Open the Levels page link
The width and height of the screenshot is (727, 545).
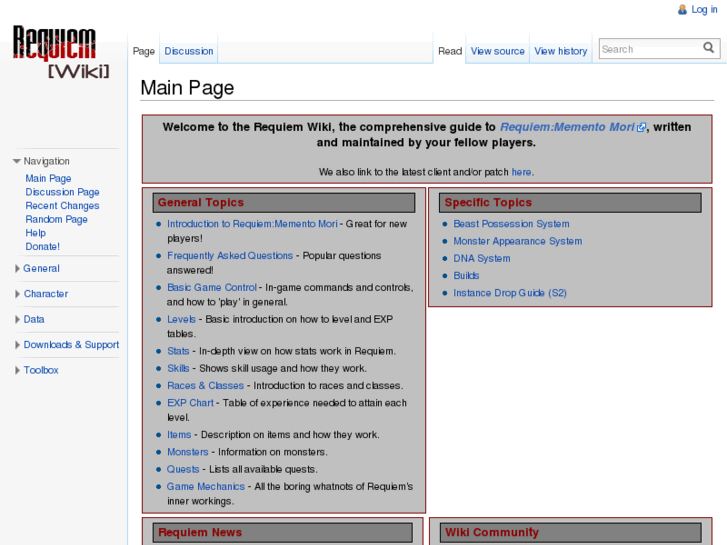[181, 319]
